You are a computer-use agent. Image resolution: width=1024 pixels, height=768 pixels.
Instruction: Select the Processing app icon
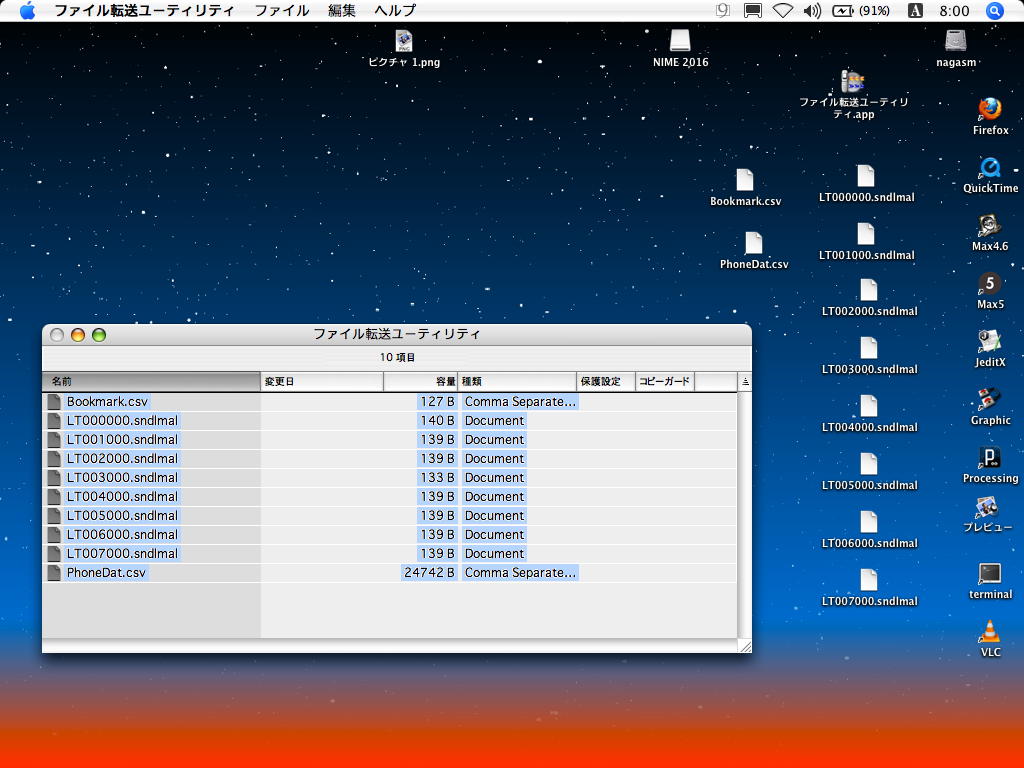(x=990, y=458)
